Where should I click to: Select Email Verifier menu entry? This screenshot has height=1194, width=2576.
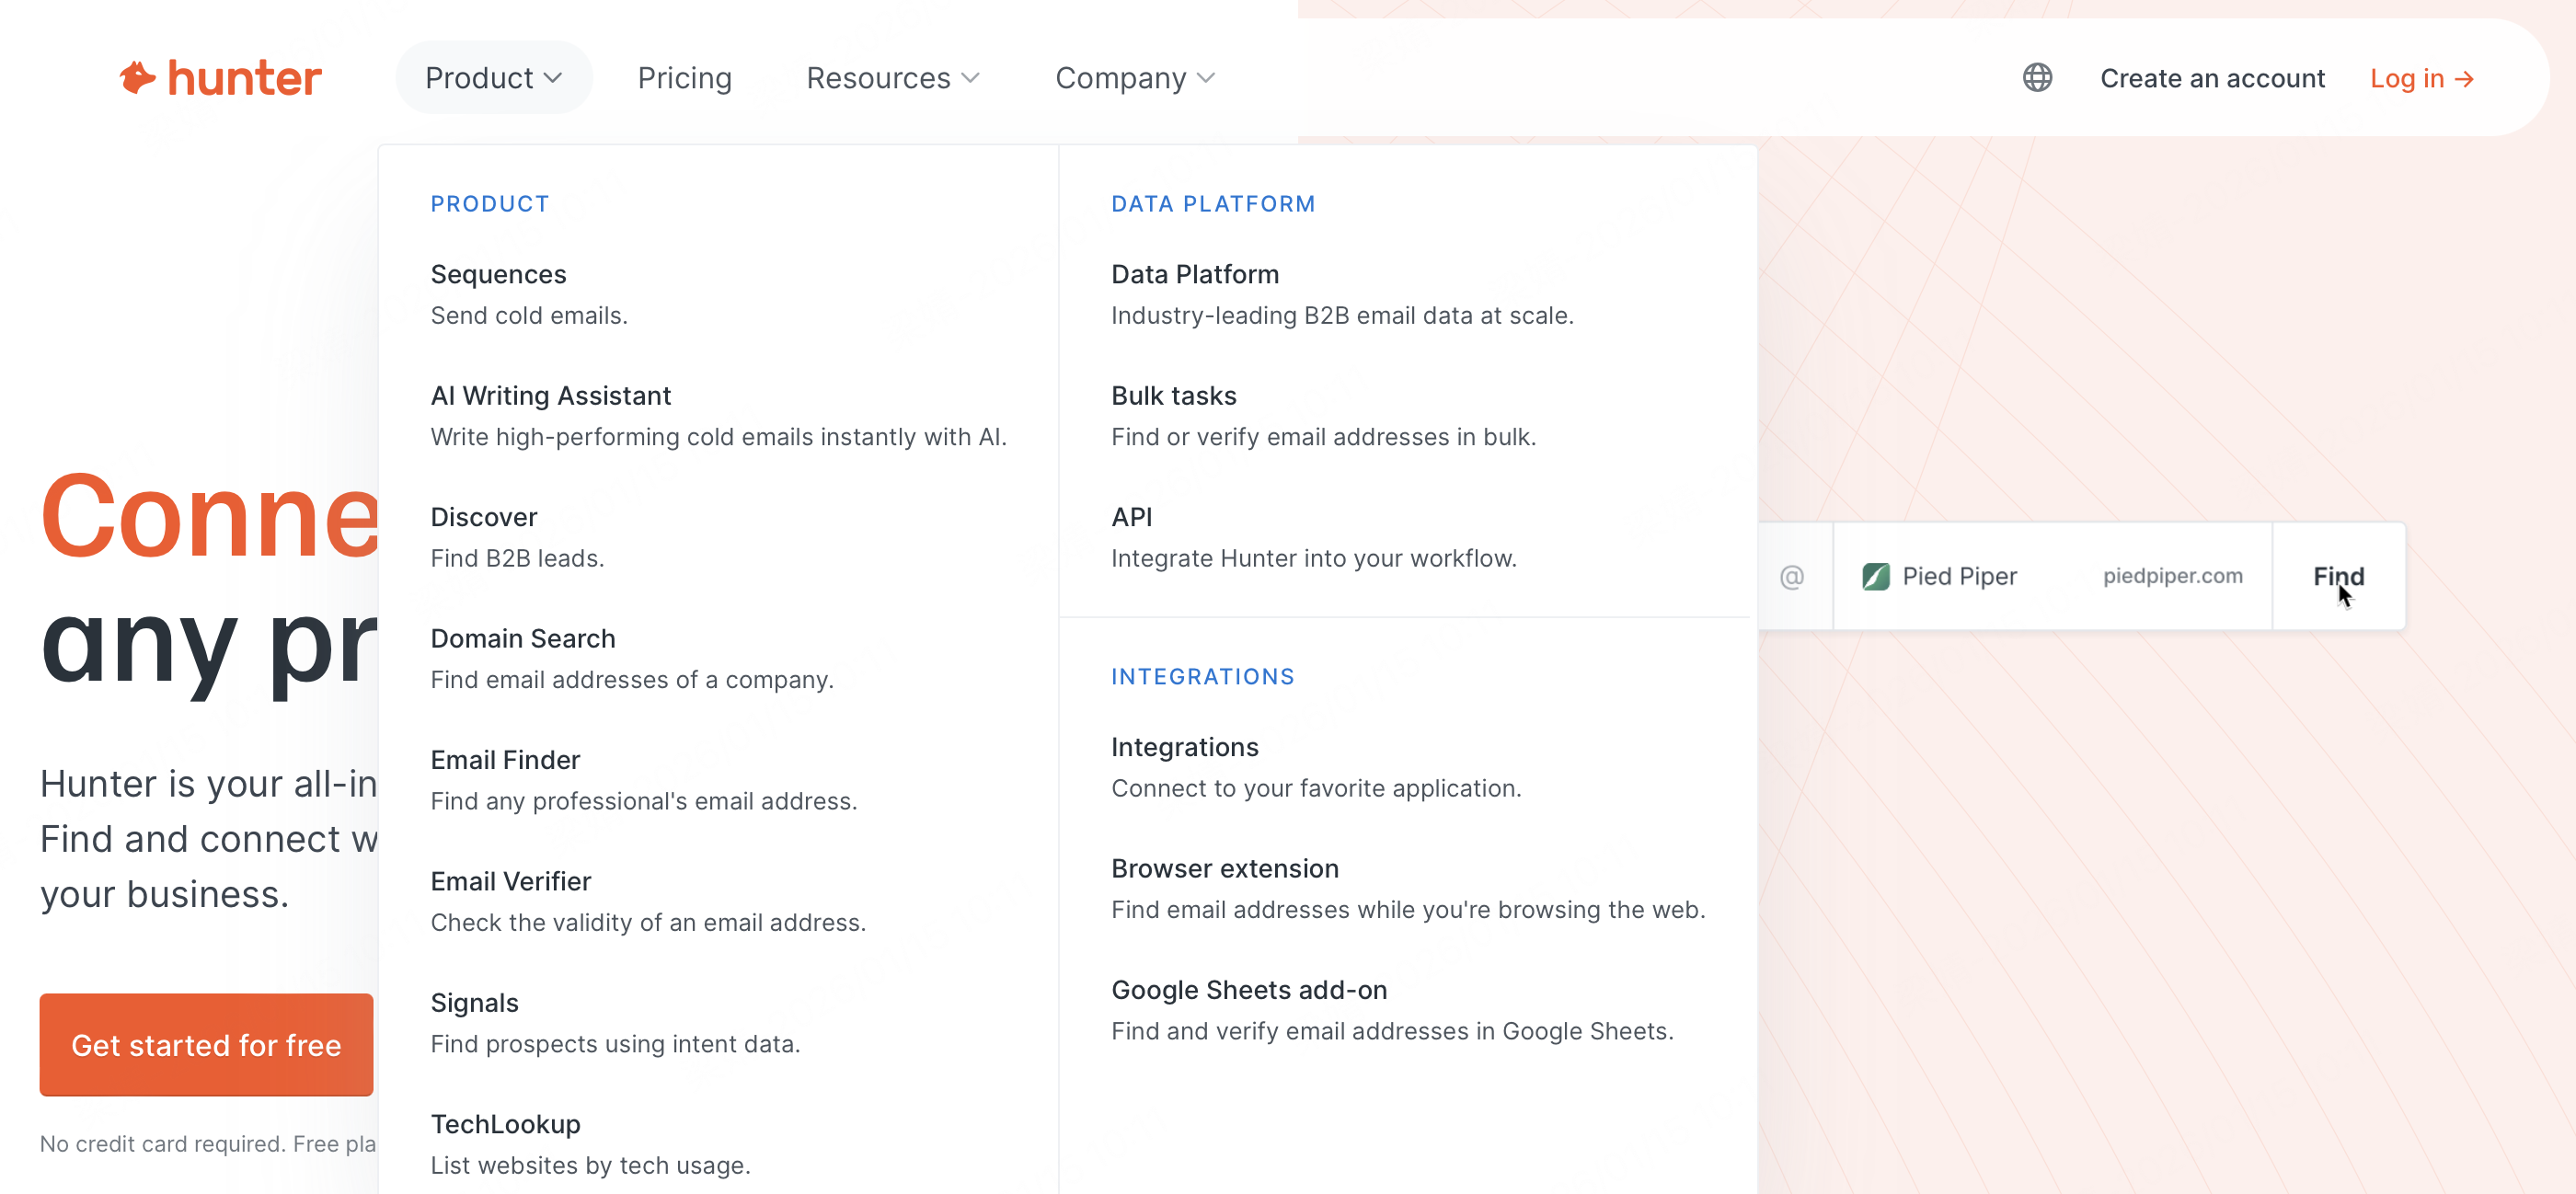coord(510,881)
